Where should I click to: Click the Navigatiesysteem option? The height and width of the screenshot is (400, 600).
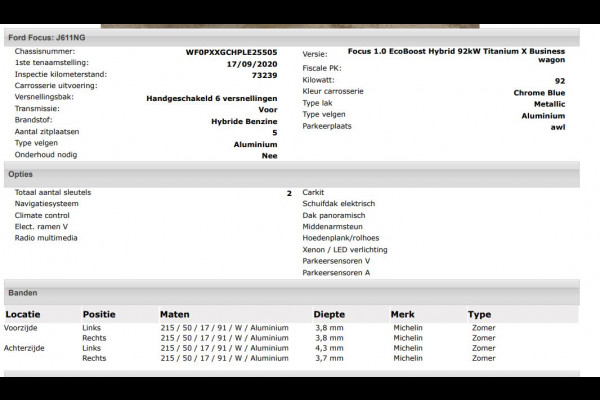click(x=46, y=203)
